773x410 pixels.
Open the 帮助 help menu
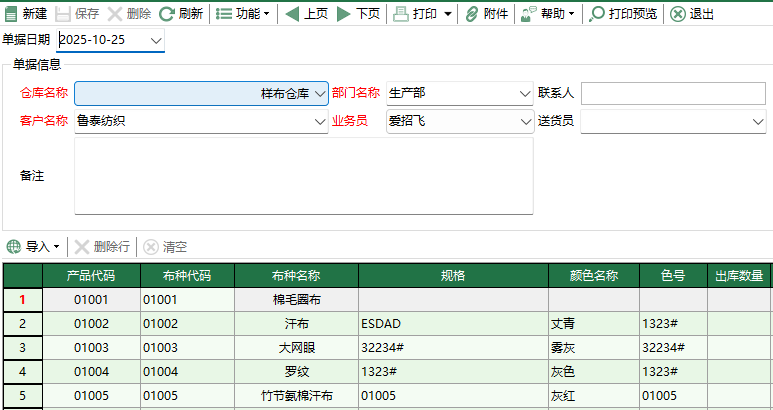point(548,14)
